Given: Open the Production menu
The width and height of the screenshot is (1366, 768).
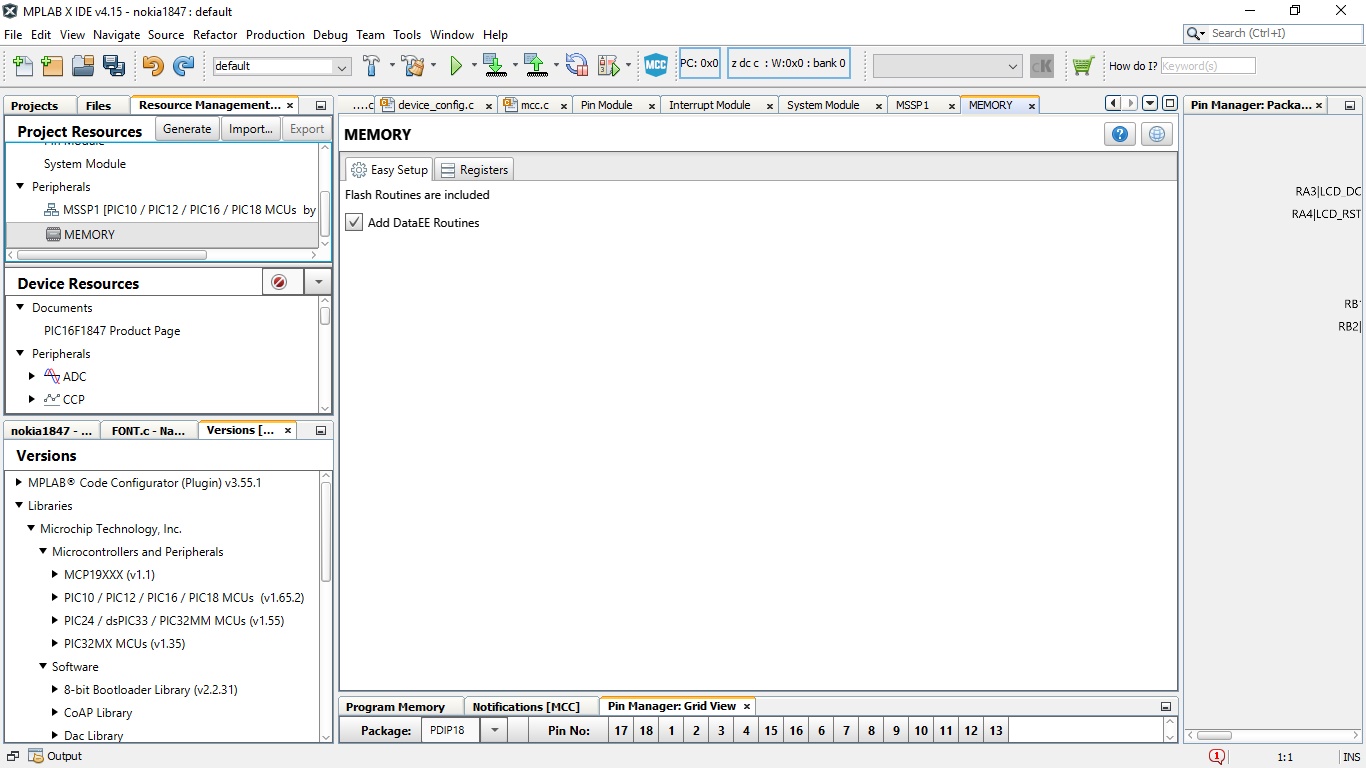Looking at the screenshot, I should point(275,34).
